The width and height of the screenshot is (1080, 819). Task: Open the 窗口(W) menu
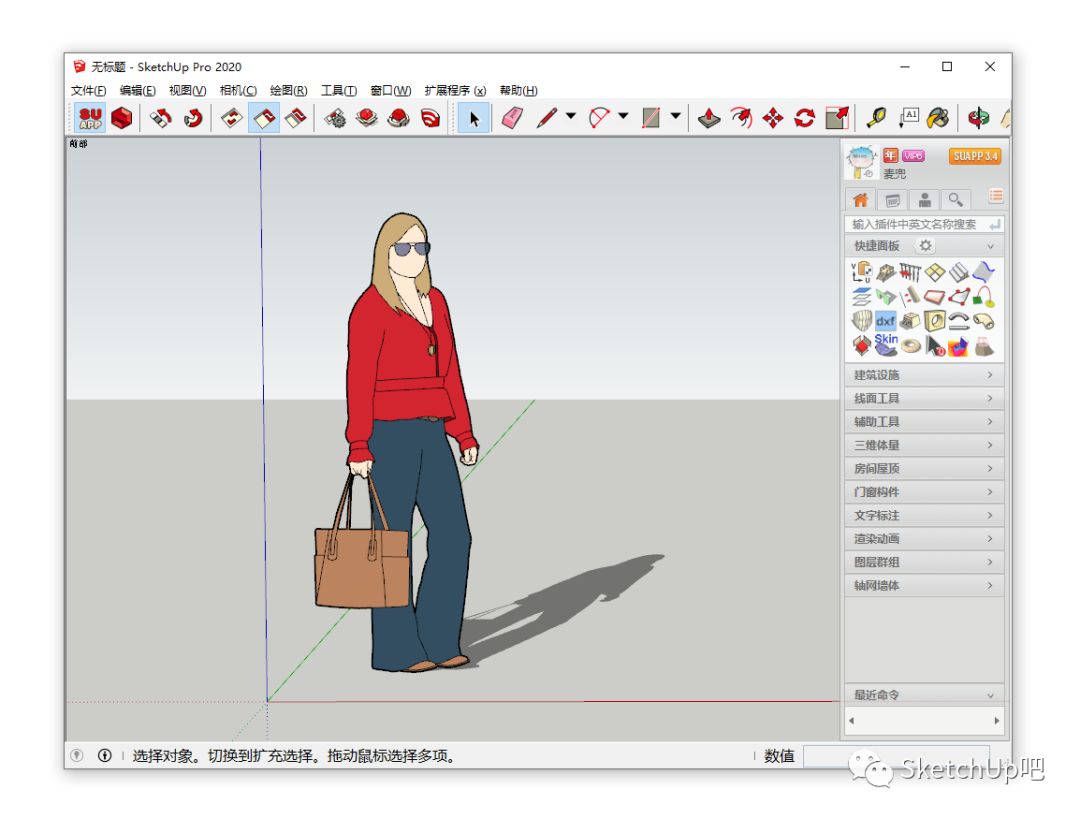click(391, 90)
